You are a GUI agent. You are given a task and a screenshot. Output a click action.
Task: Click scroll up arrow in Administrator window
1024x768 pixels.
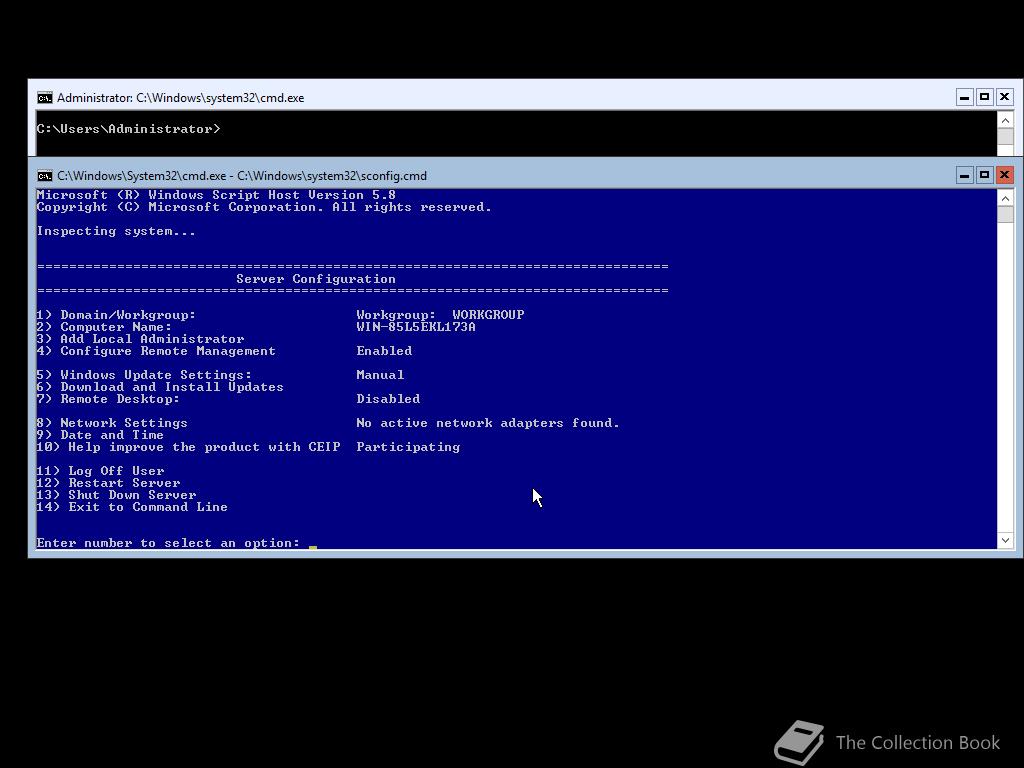(1005, 120)
